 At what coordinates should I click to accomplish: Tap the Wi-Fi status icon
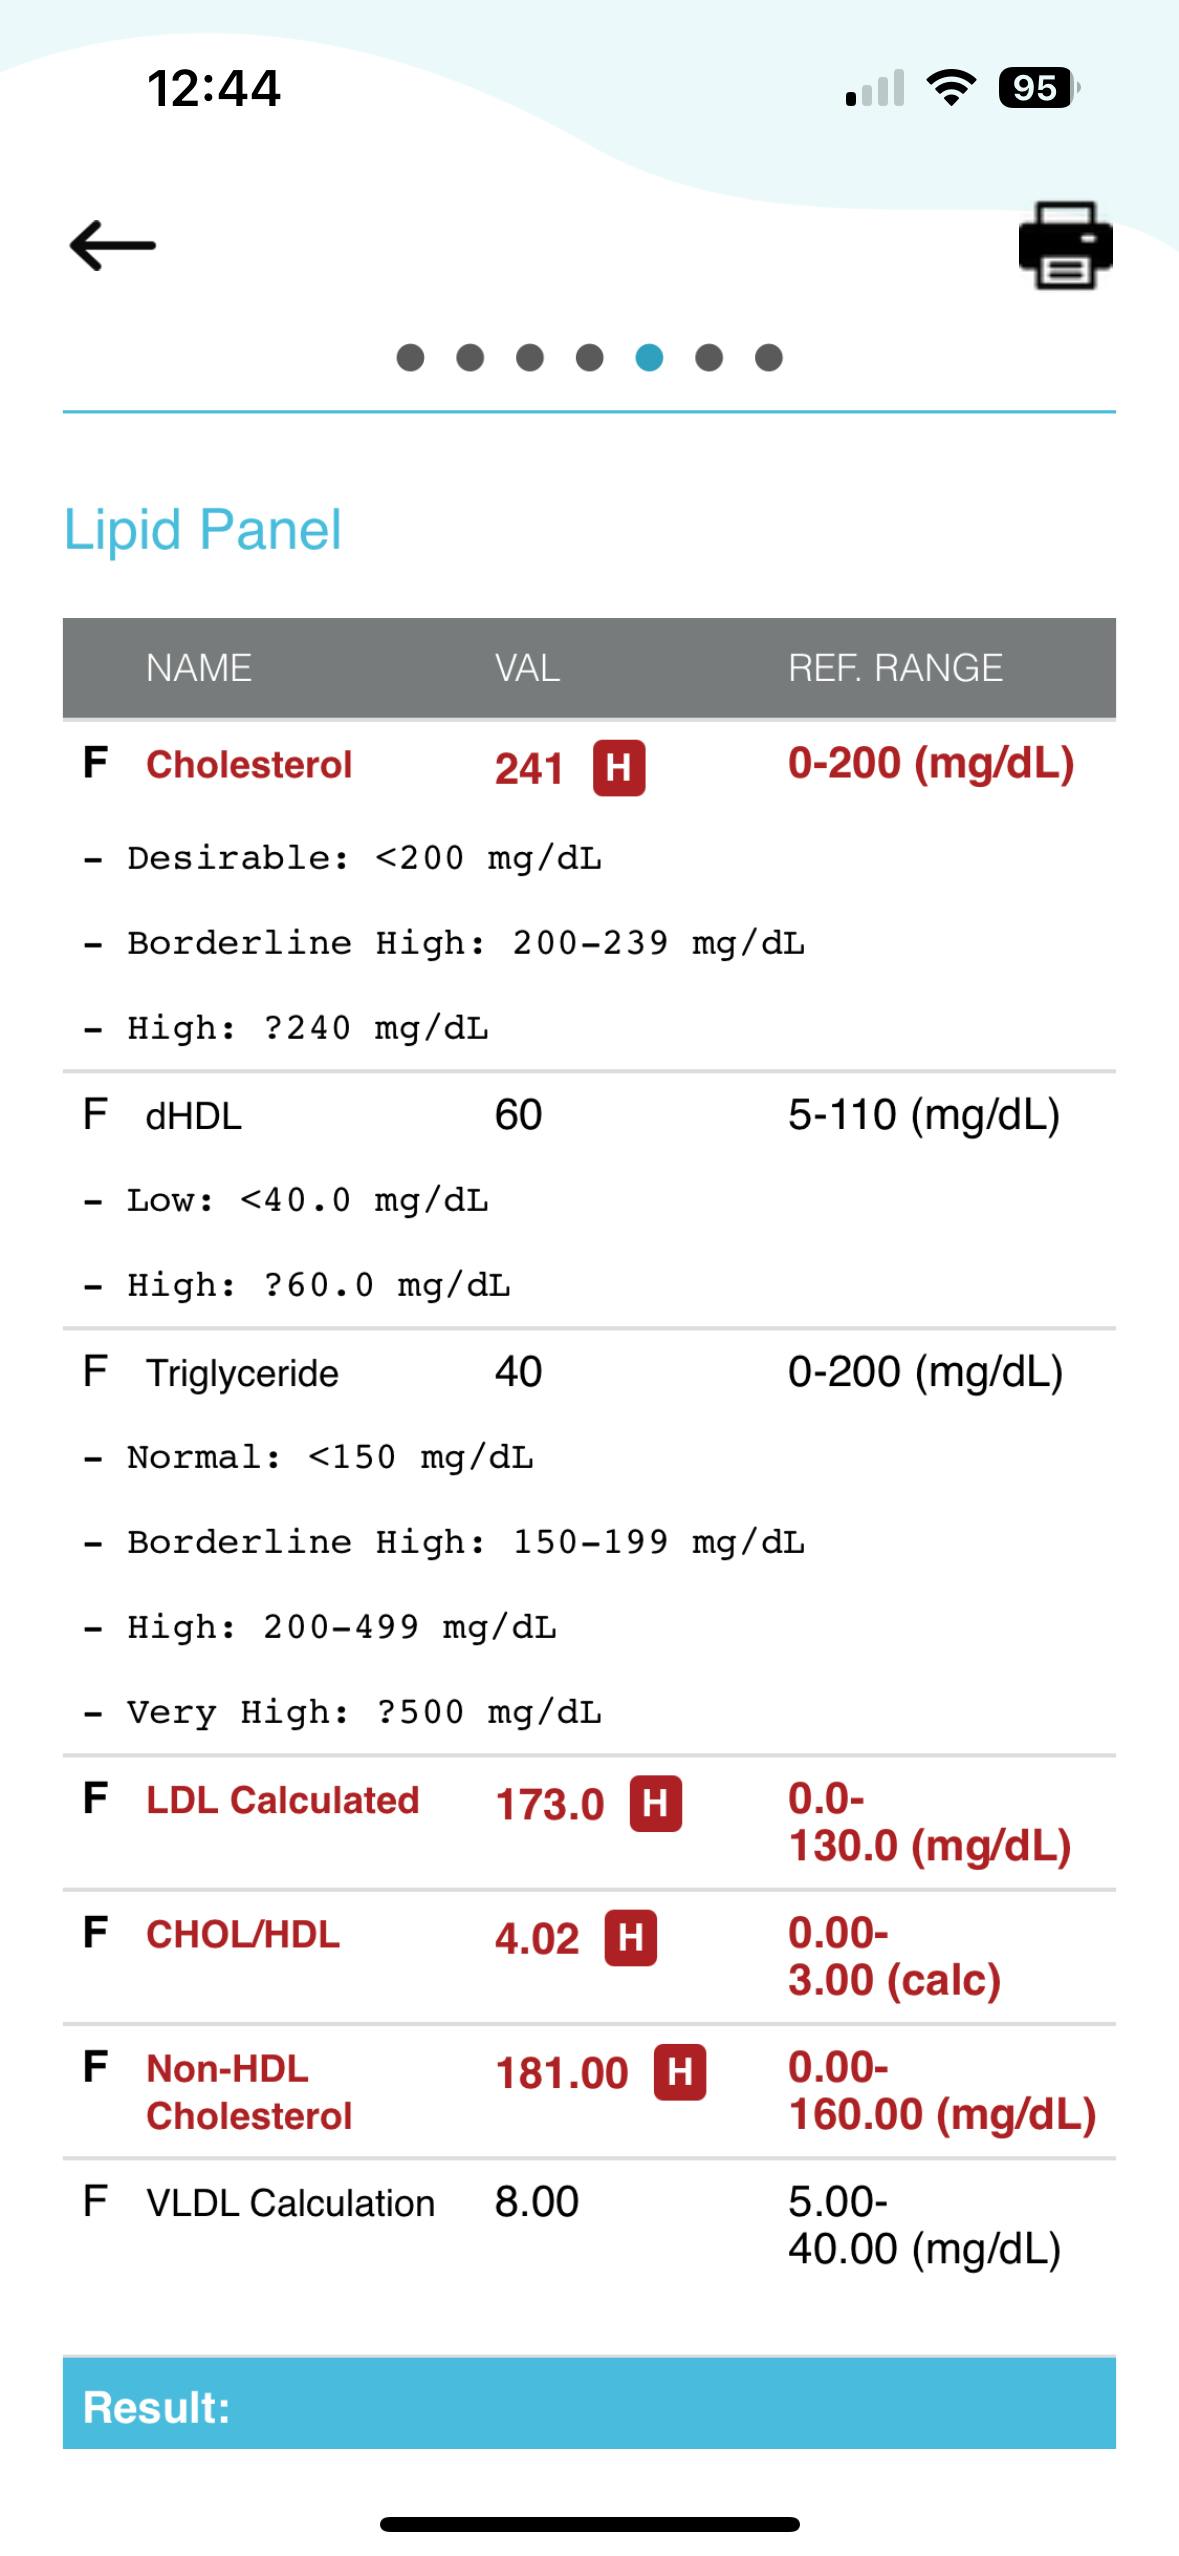952,88
